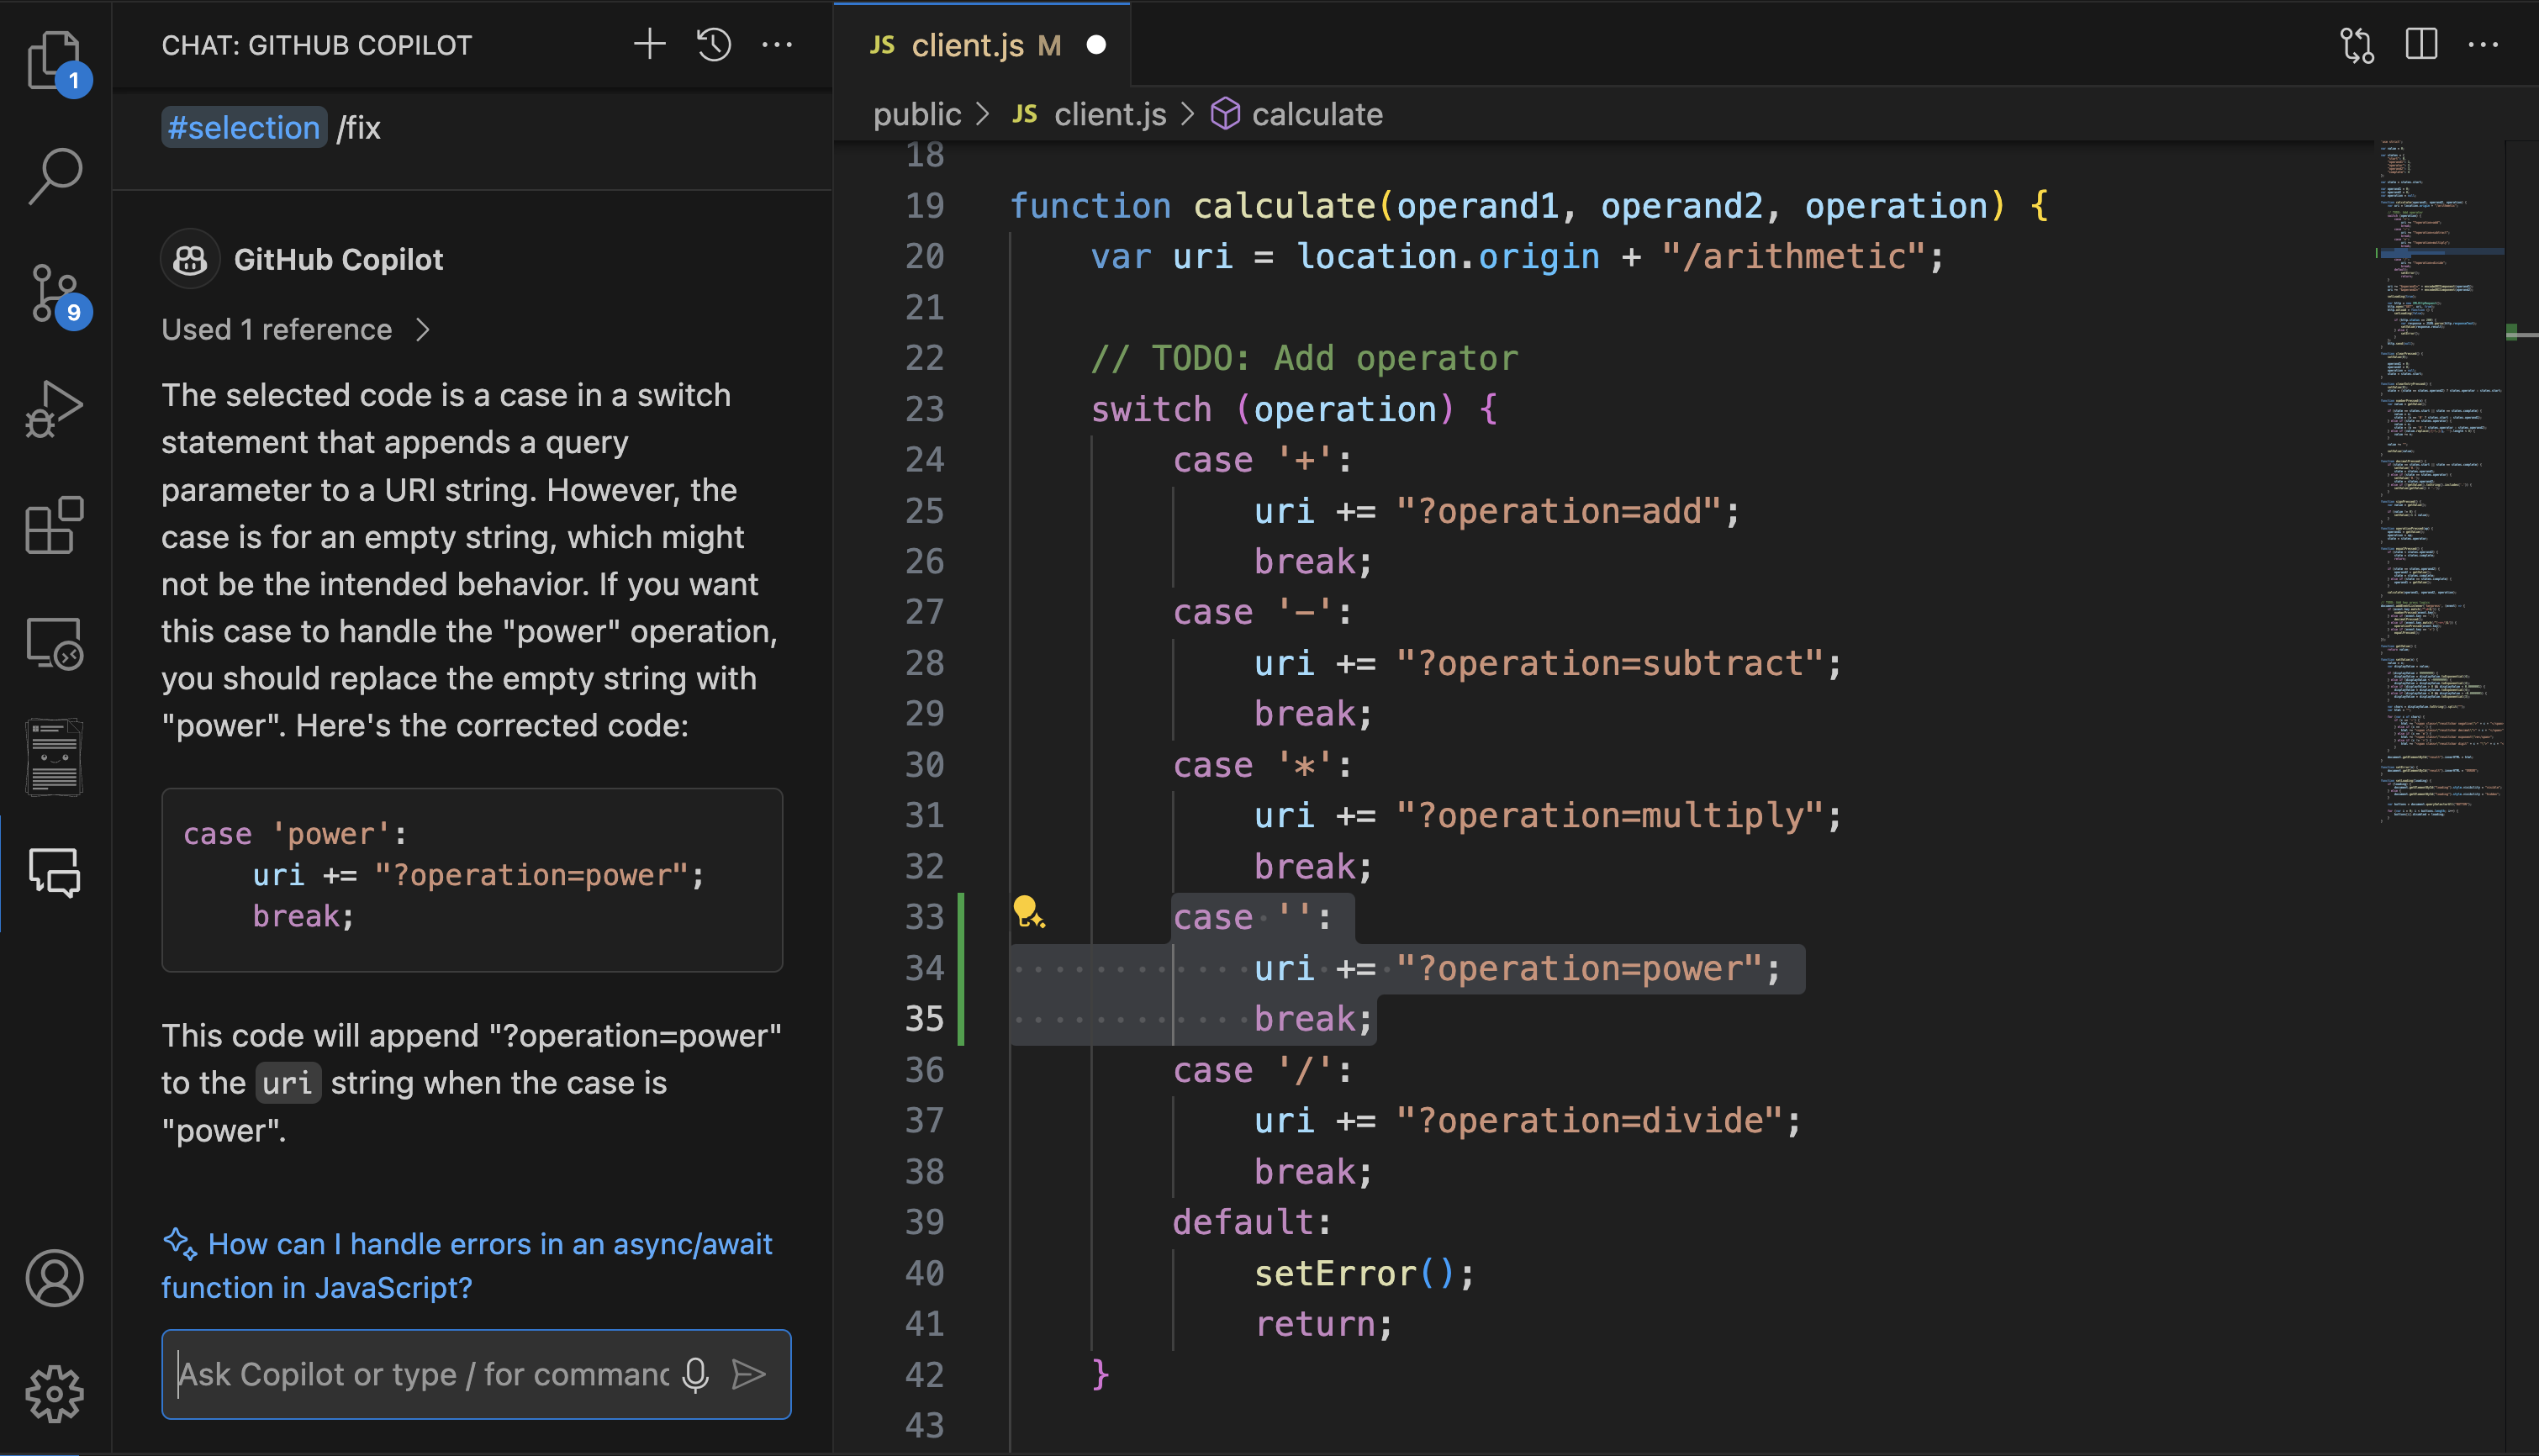Open the Search view icon
Viewport: 2539px width, 1456px height.
click(x=54, y=176)
